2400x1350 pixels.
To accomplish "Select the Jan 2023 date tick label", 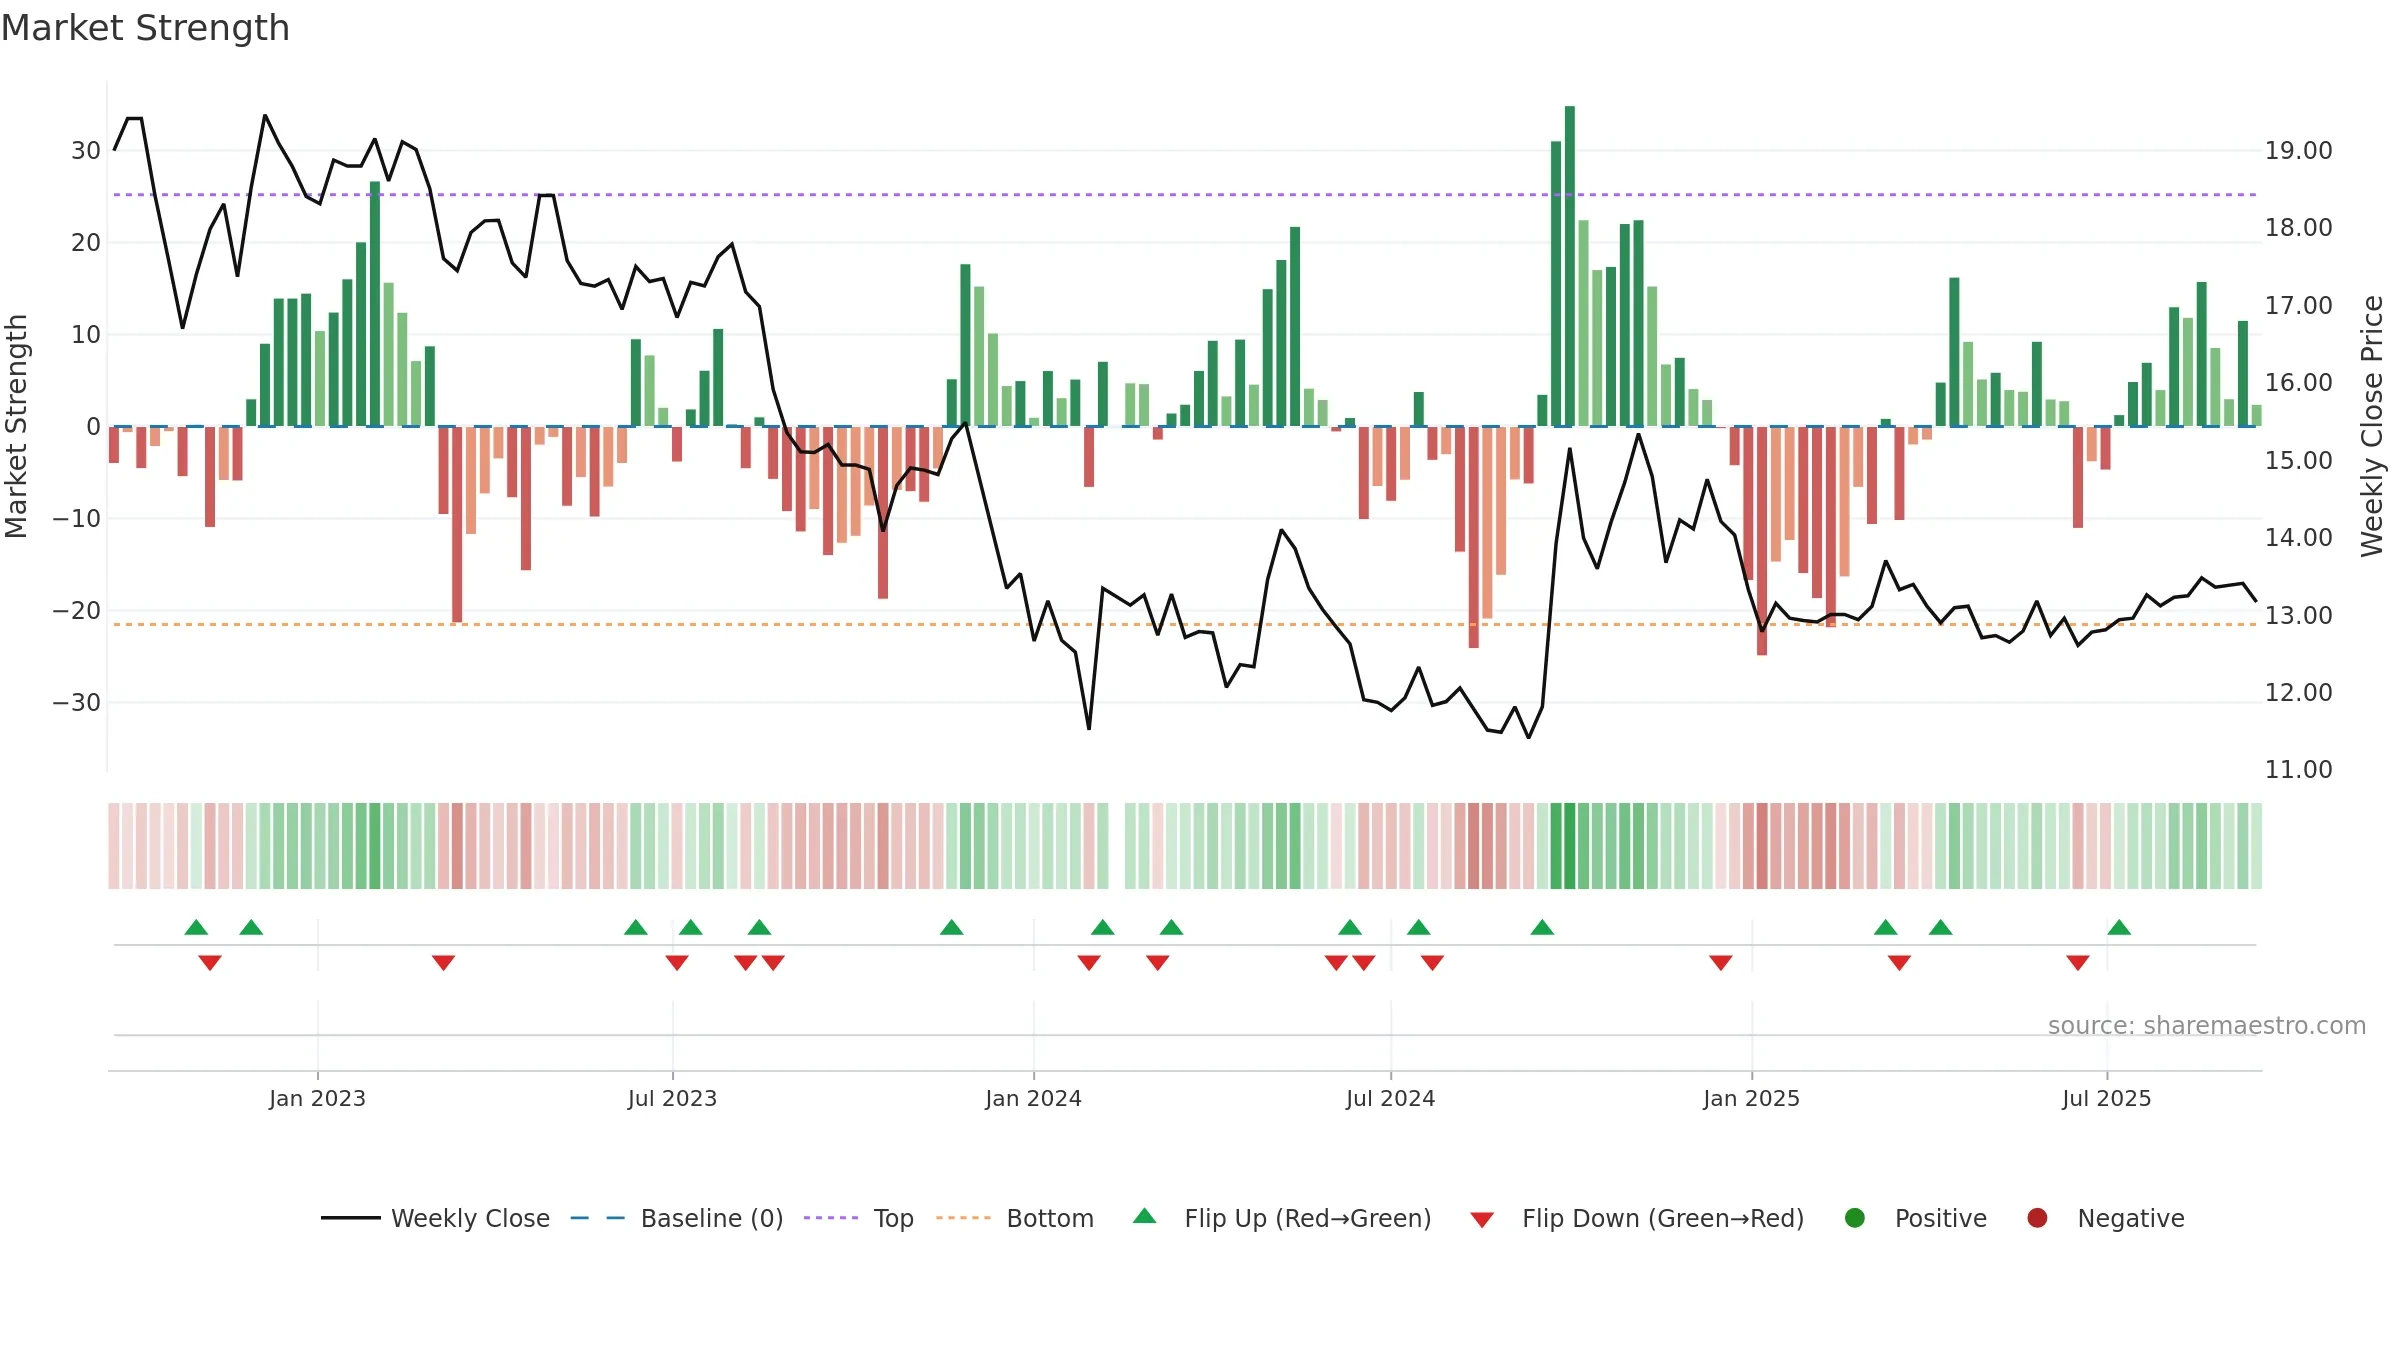I will coord(317,1099).
